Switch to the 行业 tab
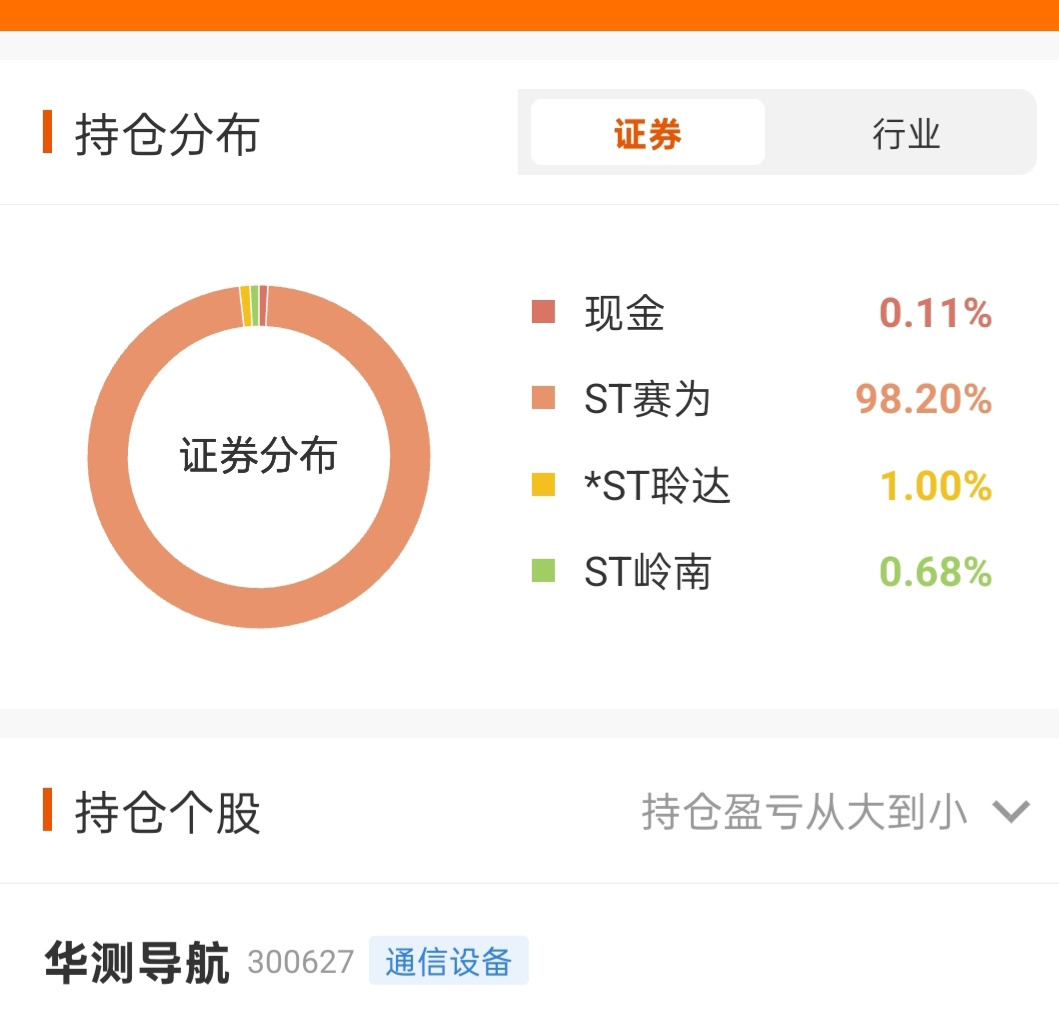Image resolution: width=1059 pixels, height=1026 pixels. 906,133
